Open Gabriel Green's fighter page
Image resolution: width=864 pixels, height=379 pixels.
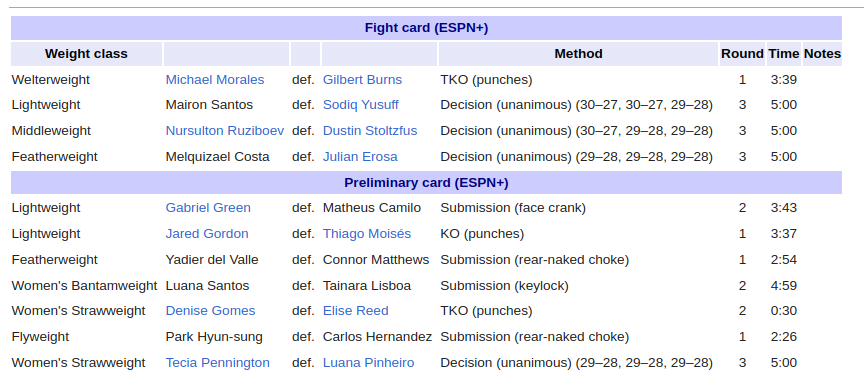(x=208, y=208)
